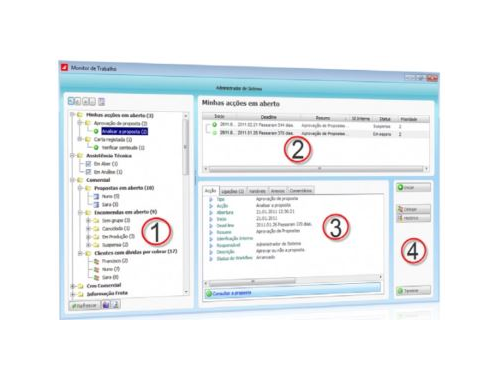
Task: Expand the 'Em Produção (3)' subfolder
Action: 88,236
